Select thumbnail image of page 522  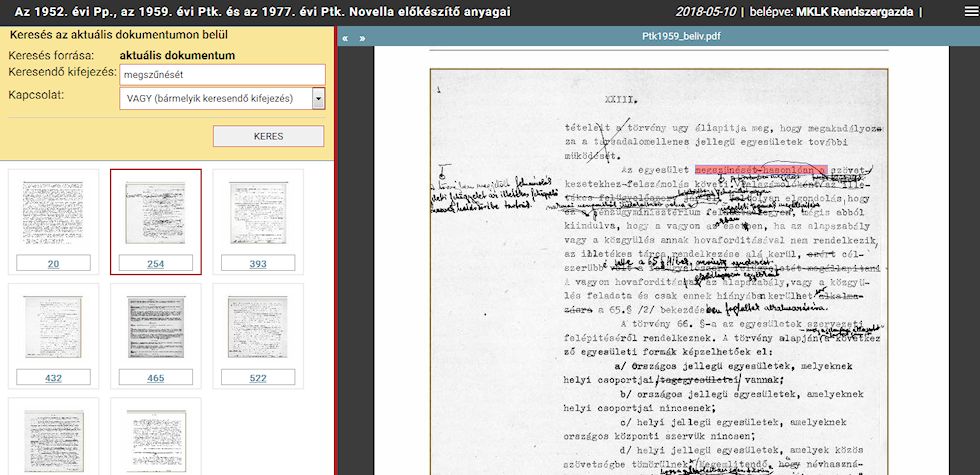pyautogui.click(x=258, y=327)
